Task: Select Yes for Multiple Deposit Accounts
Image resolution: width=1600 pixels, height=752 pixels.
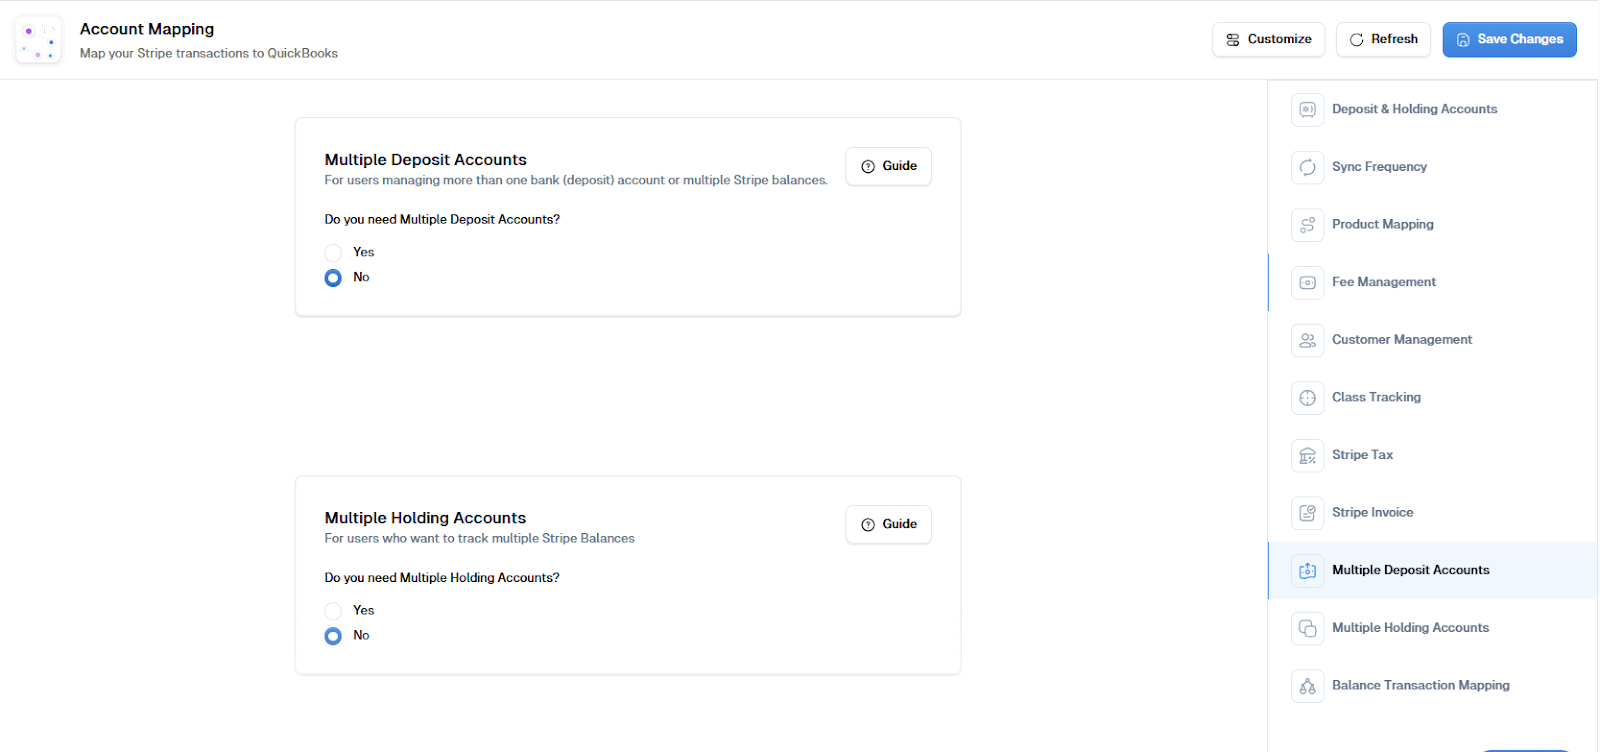Action: [x=333, y=252]
